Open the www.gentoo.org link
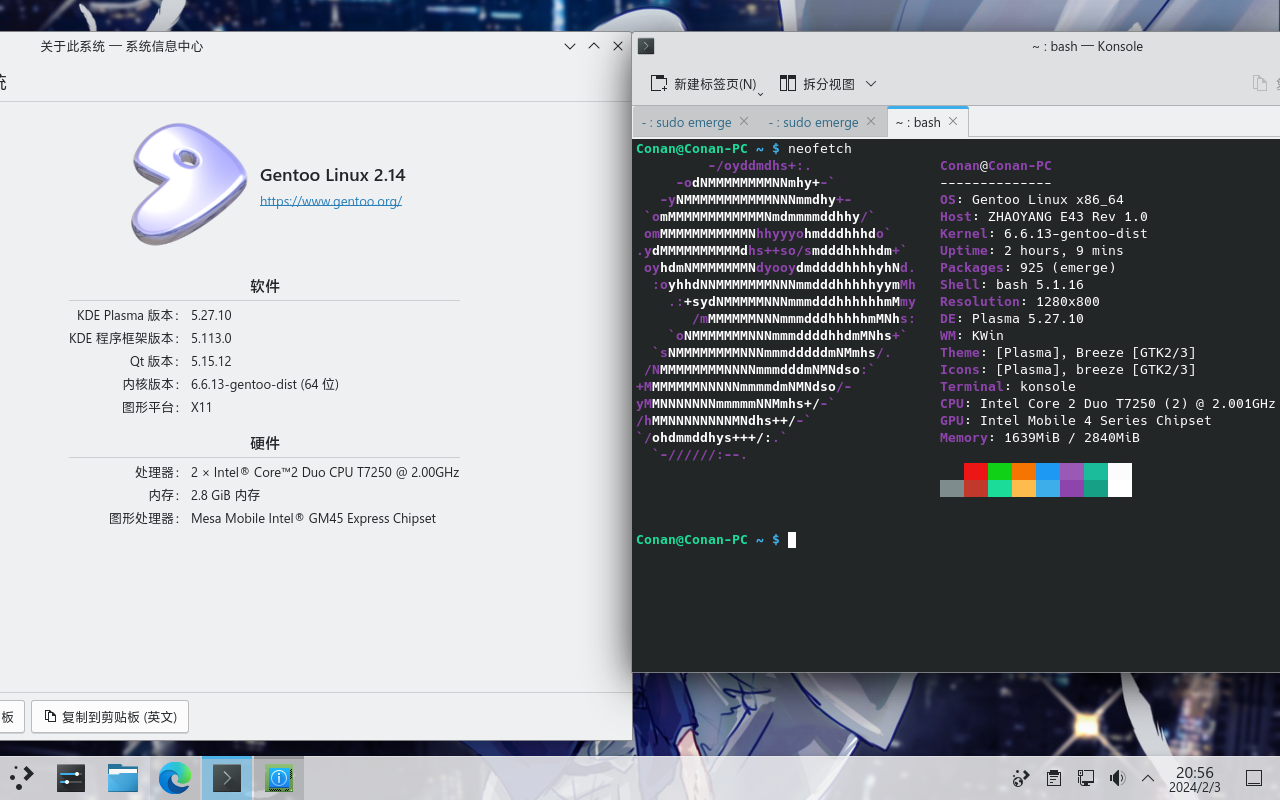The width and height of the screenshot is (1280, 800). pyautogui.click(x=331, y=201)
